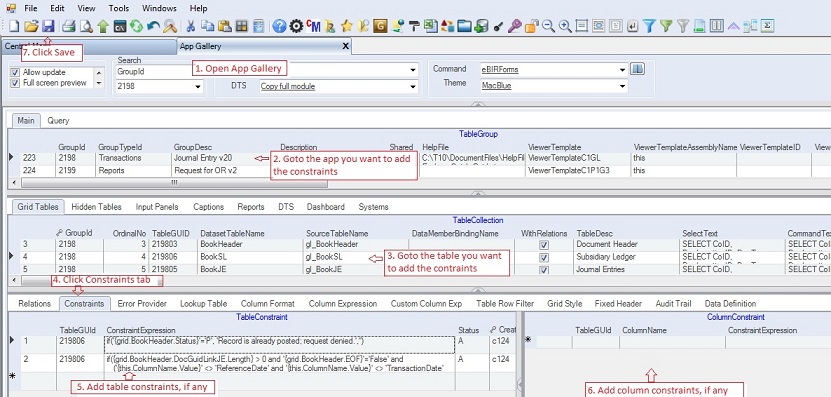Click the black gear settings icon

click(x=296, y=26)
